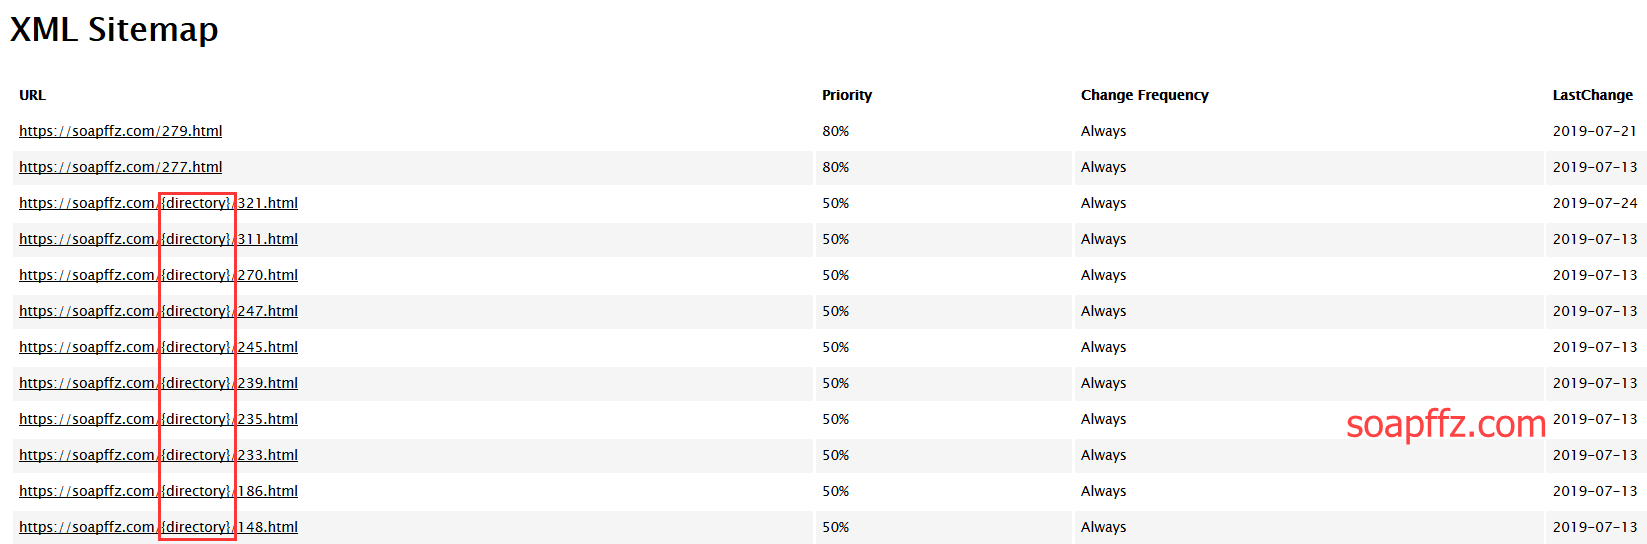The image size is (1647, 544).
Task: Select the 2019-07-24 last change date
Action: pyautogui.click(x=1595, y=203)
